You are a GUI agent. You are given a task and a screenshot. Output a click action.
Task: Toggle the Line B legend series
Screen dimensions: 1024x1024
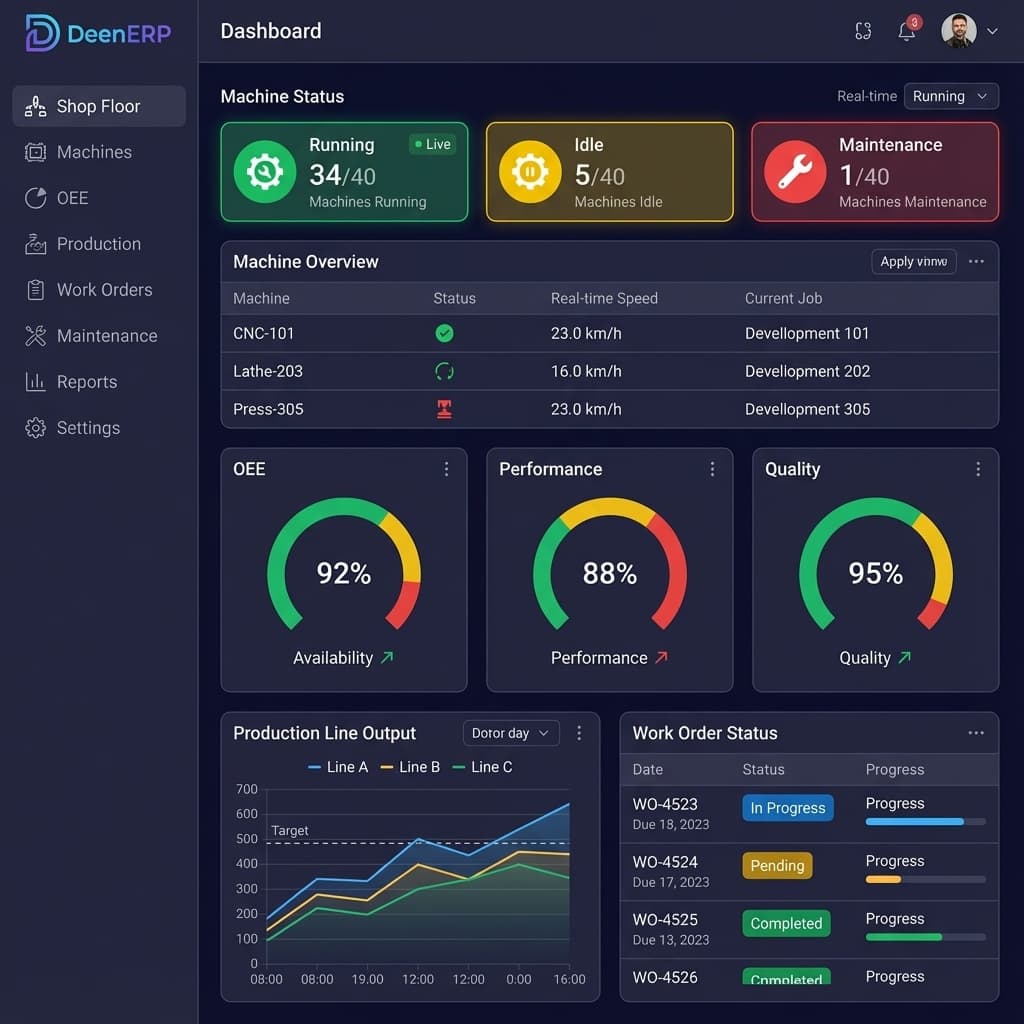click(410, 767)
